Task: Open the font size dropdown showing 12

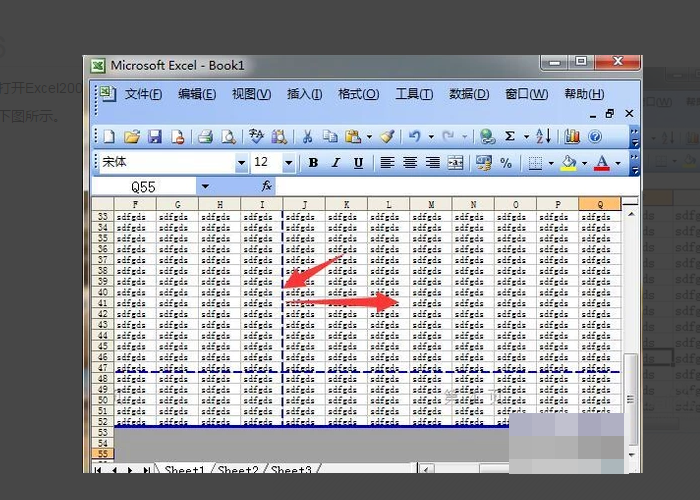Action: pyautogui.click(x=288, y=163)
